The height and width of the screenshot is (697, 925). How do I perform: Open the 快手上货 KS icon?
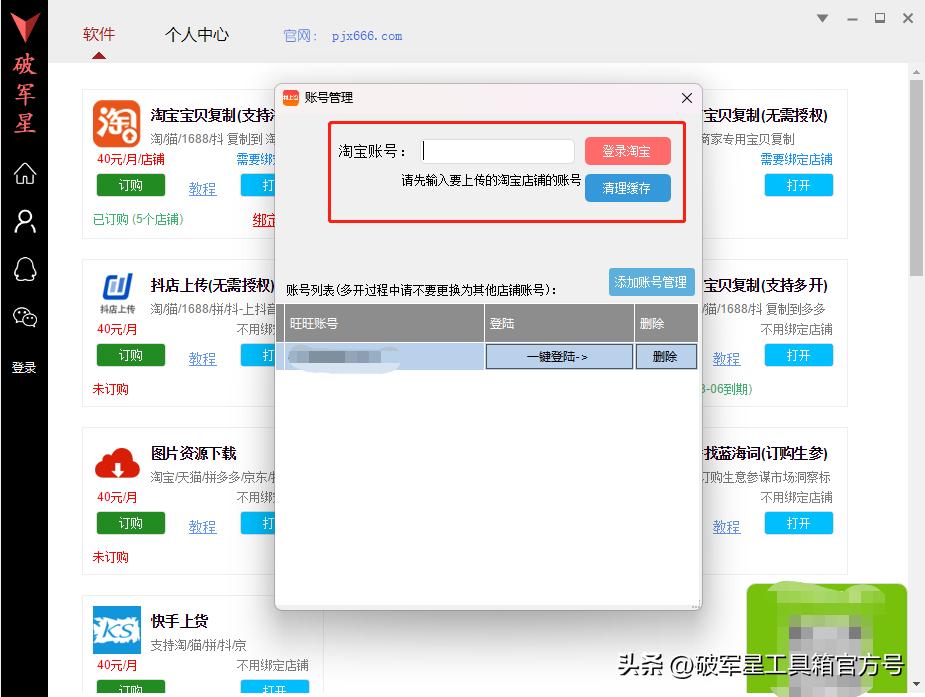click(116, 631)
